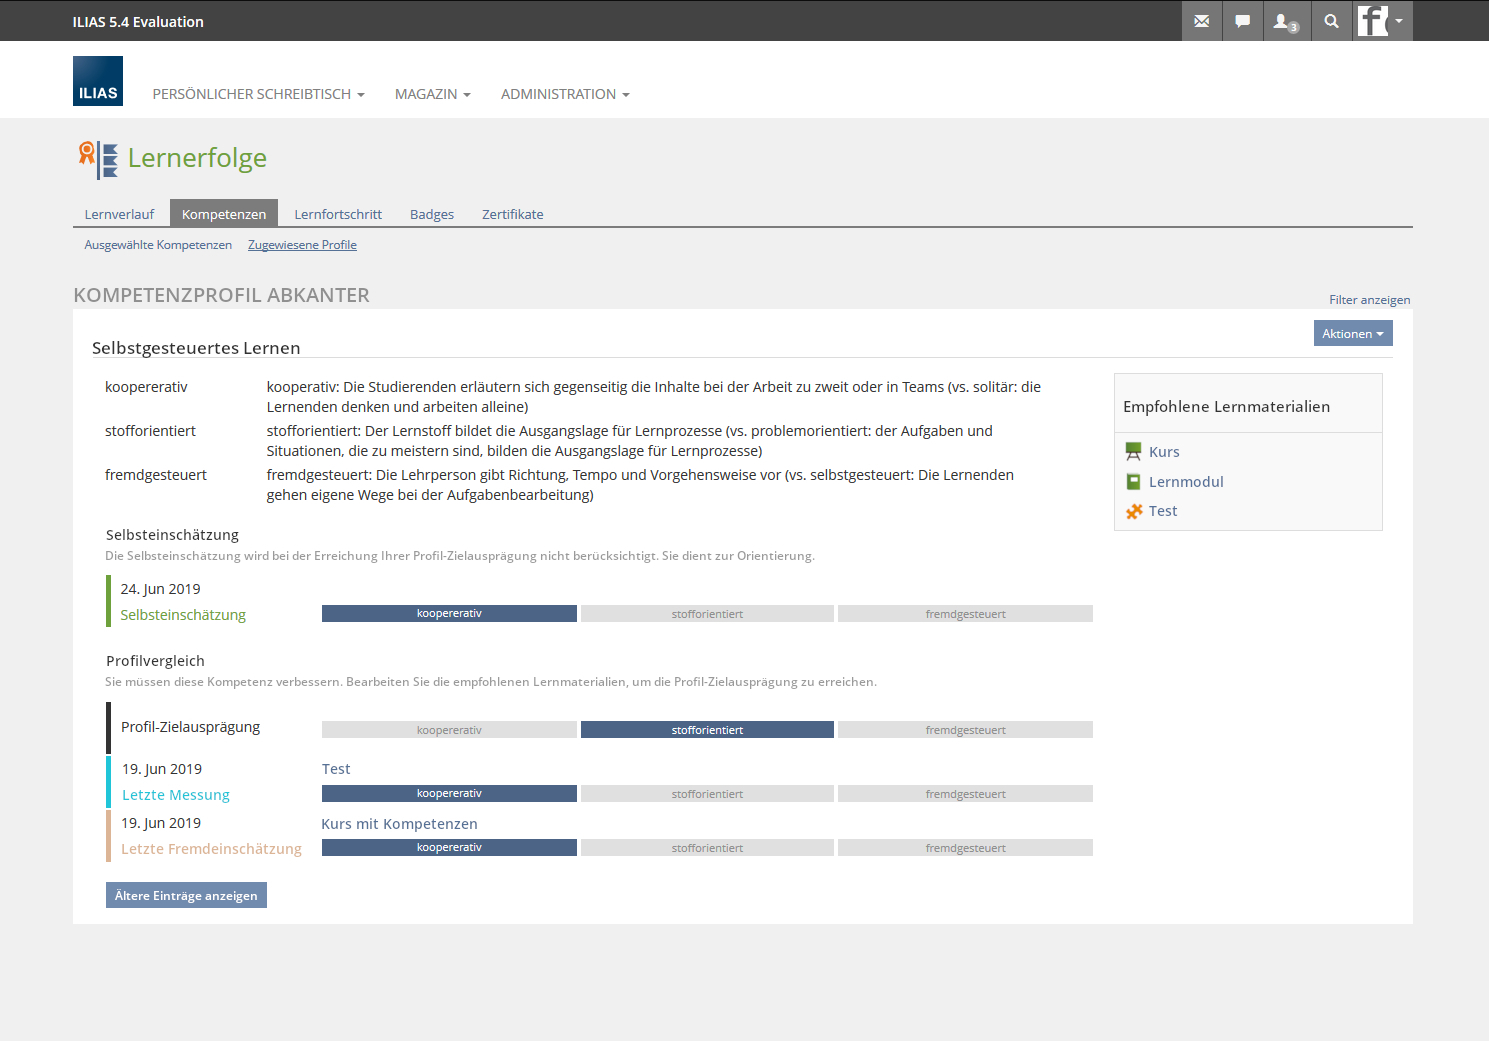Click the Test puzzle icon

coord(1133,511)
